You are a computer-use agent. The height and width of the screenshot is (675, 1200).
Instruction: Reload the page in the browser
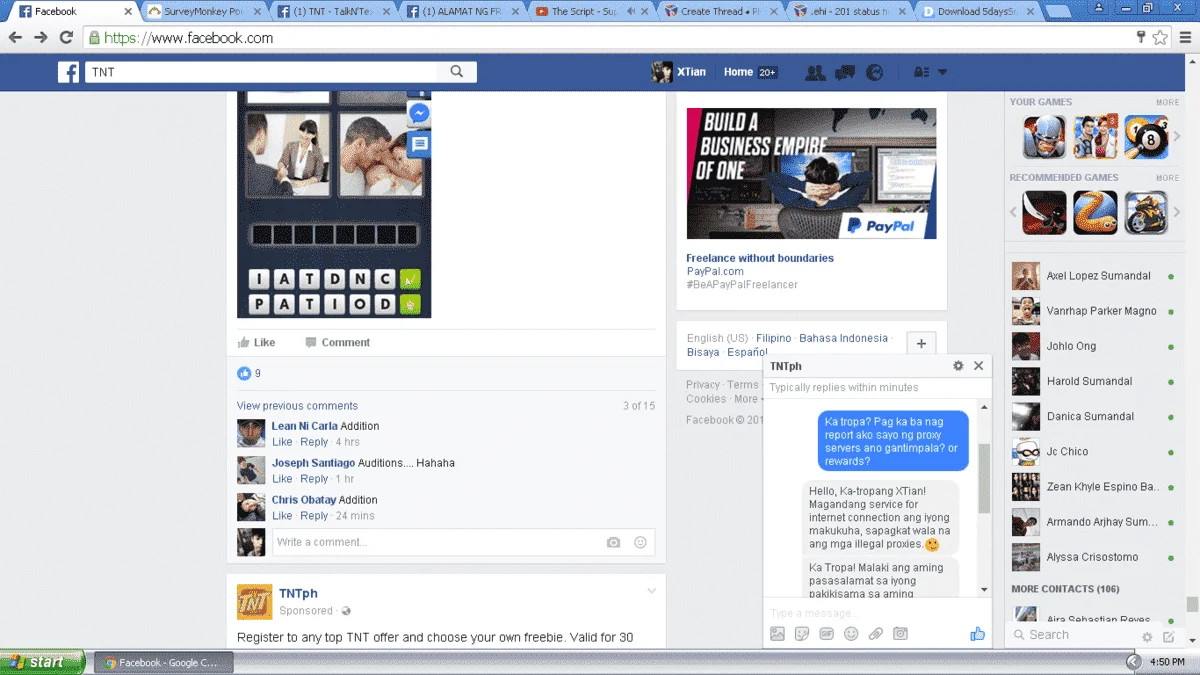coord(66,38)
